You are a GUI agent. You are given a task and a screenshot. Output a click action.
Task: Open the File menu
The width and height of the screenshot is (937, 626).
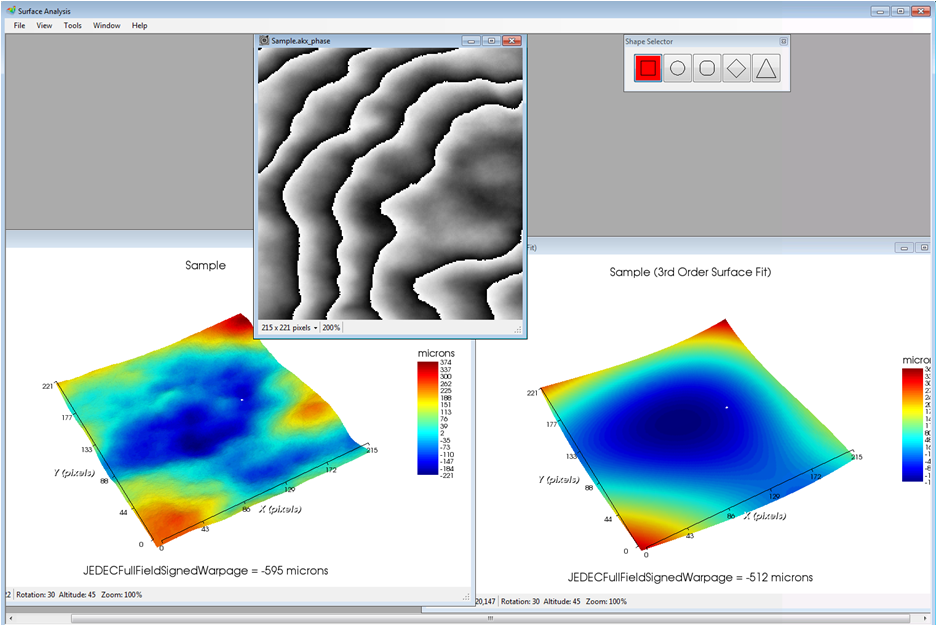coord(19,25)
